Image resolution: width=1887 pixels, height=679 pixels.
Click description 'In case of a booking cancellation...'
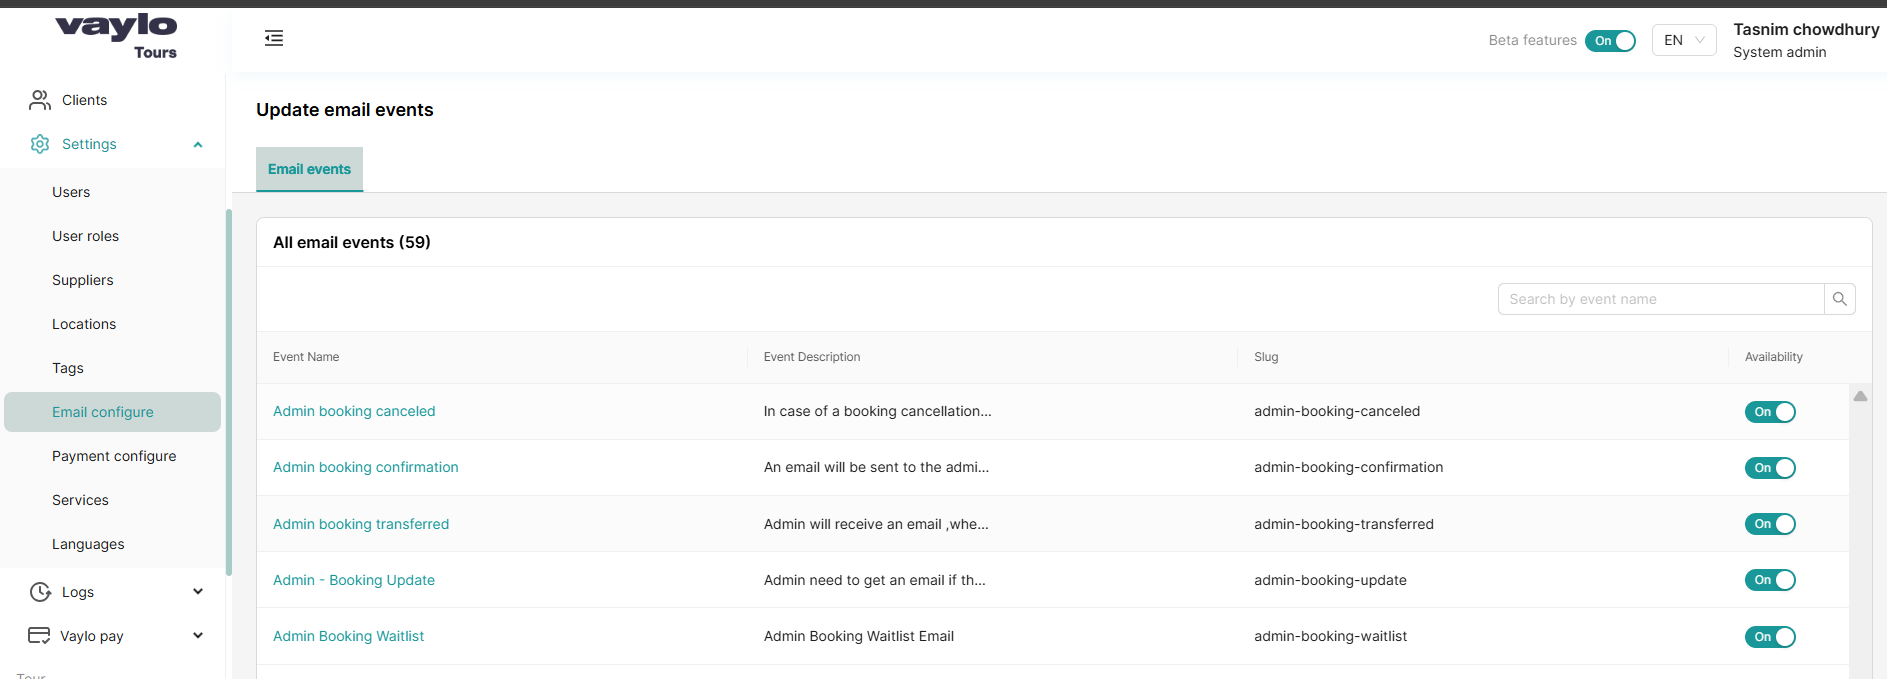[878, 411]
